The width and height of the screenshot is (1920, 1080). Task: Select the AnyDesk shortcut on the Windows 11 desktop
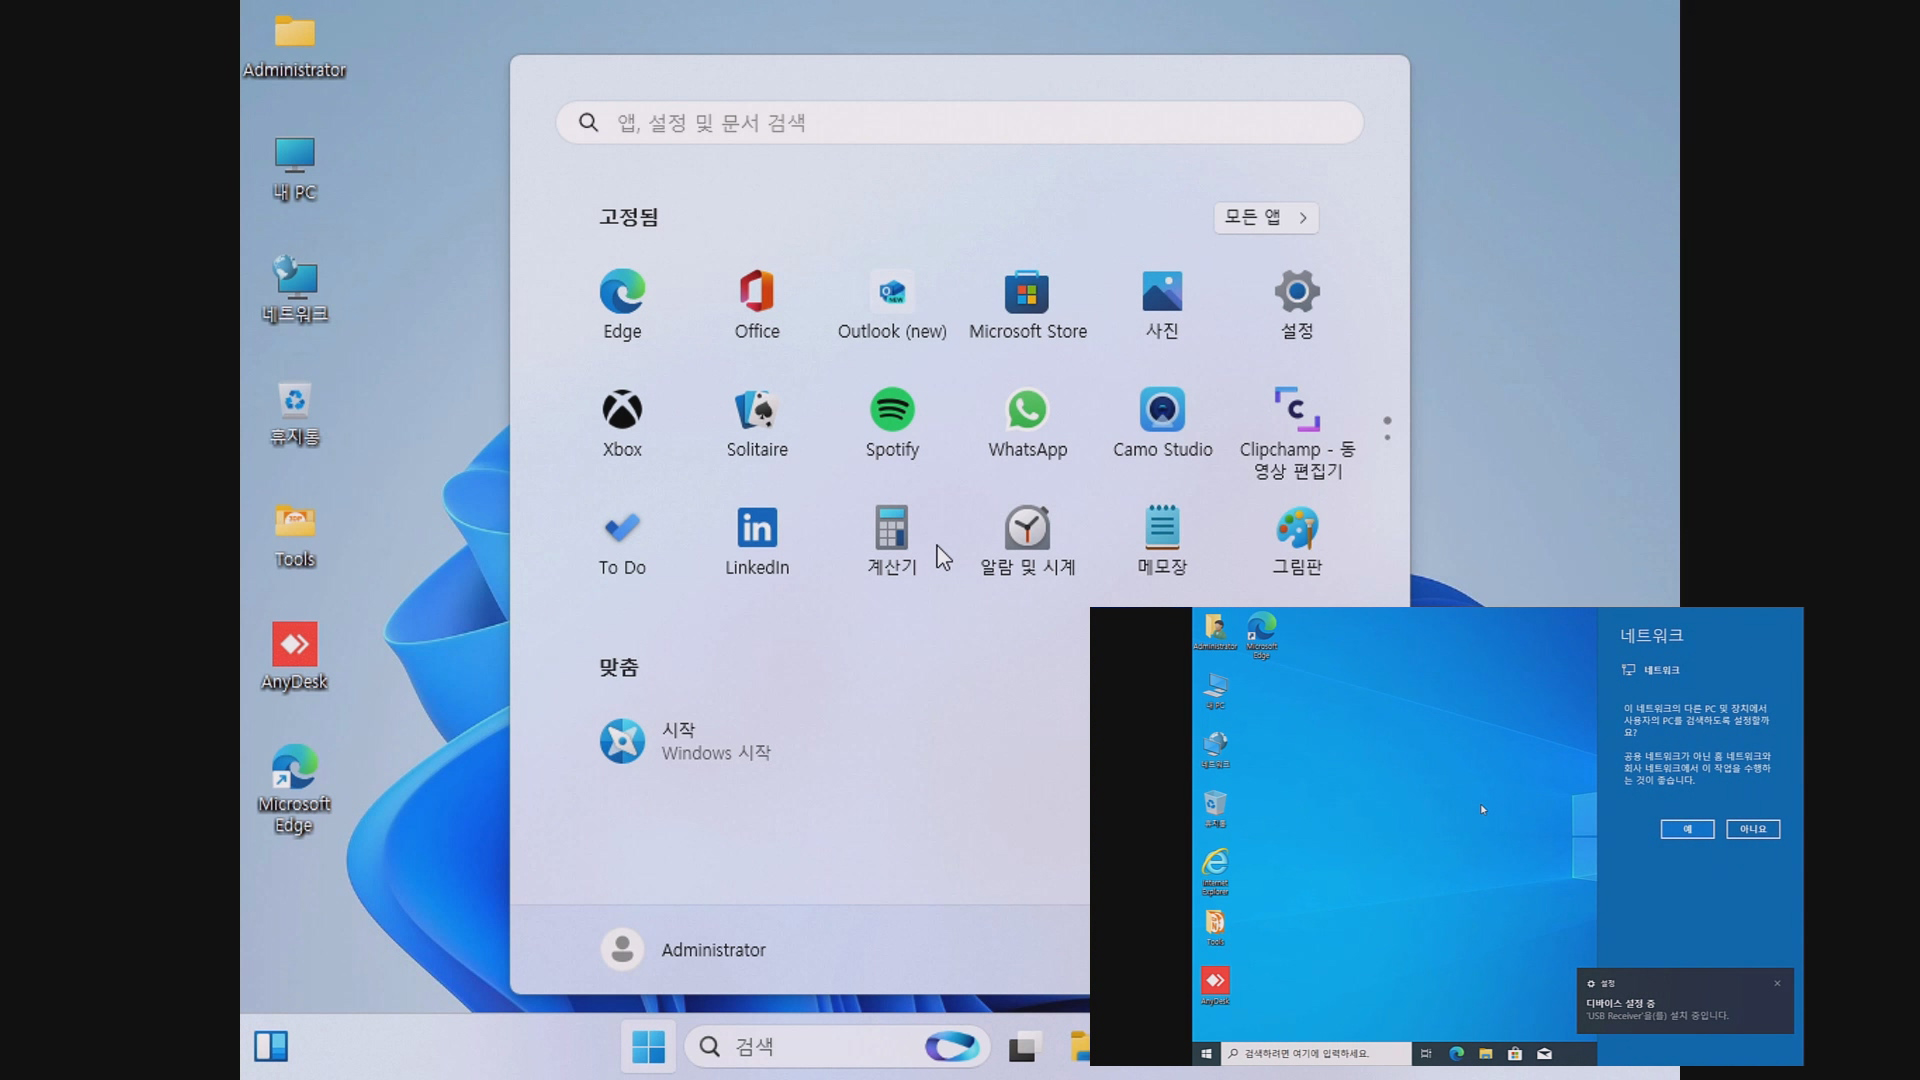295,657
